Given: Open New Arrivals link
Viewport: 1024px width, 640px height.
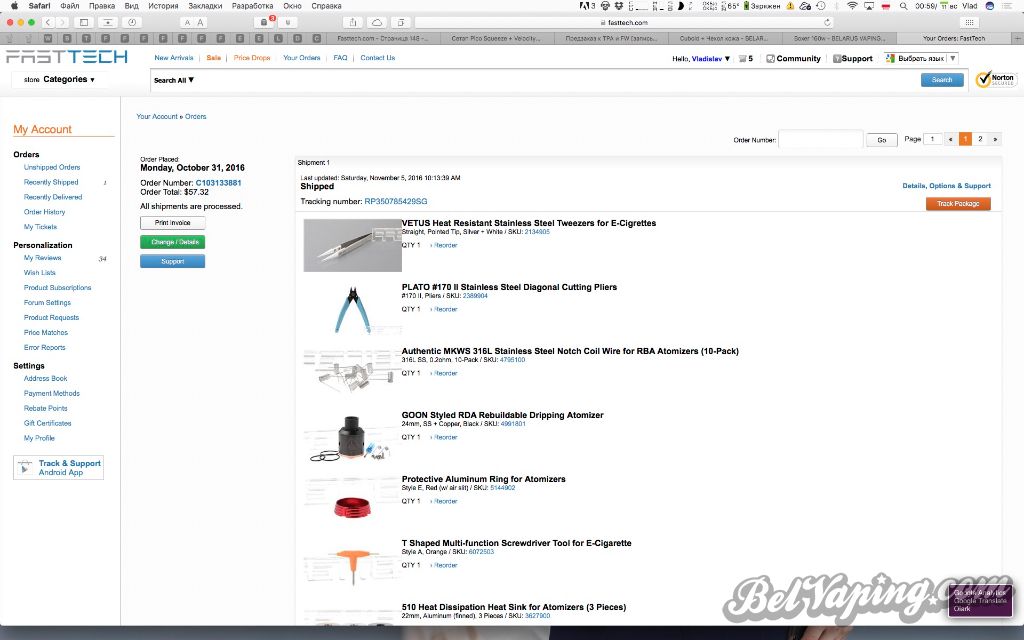Looking at the screenshot, I should [x=174, y=58].
